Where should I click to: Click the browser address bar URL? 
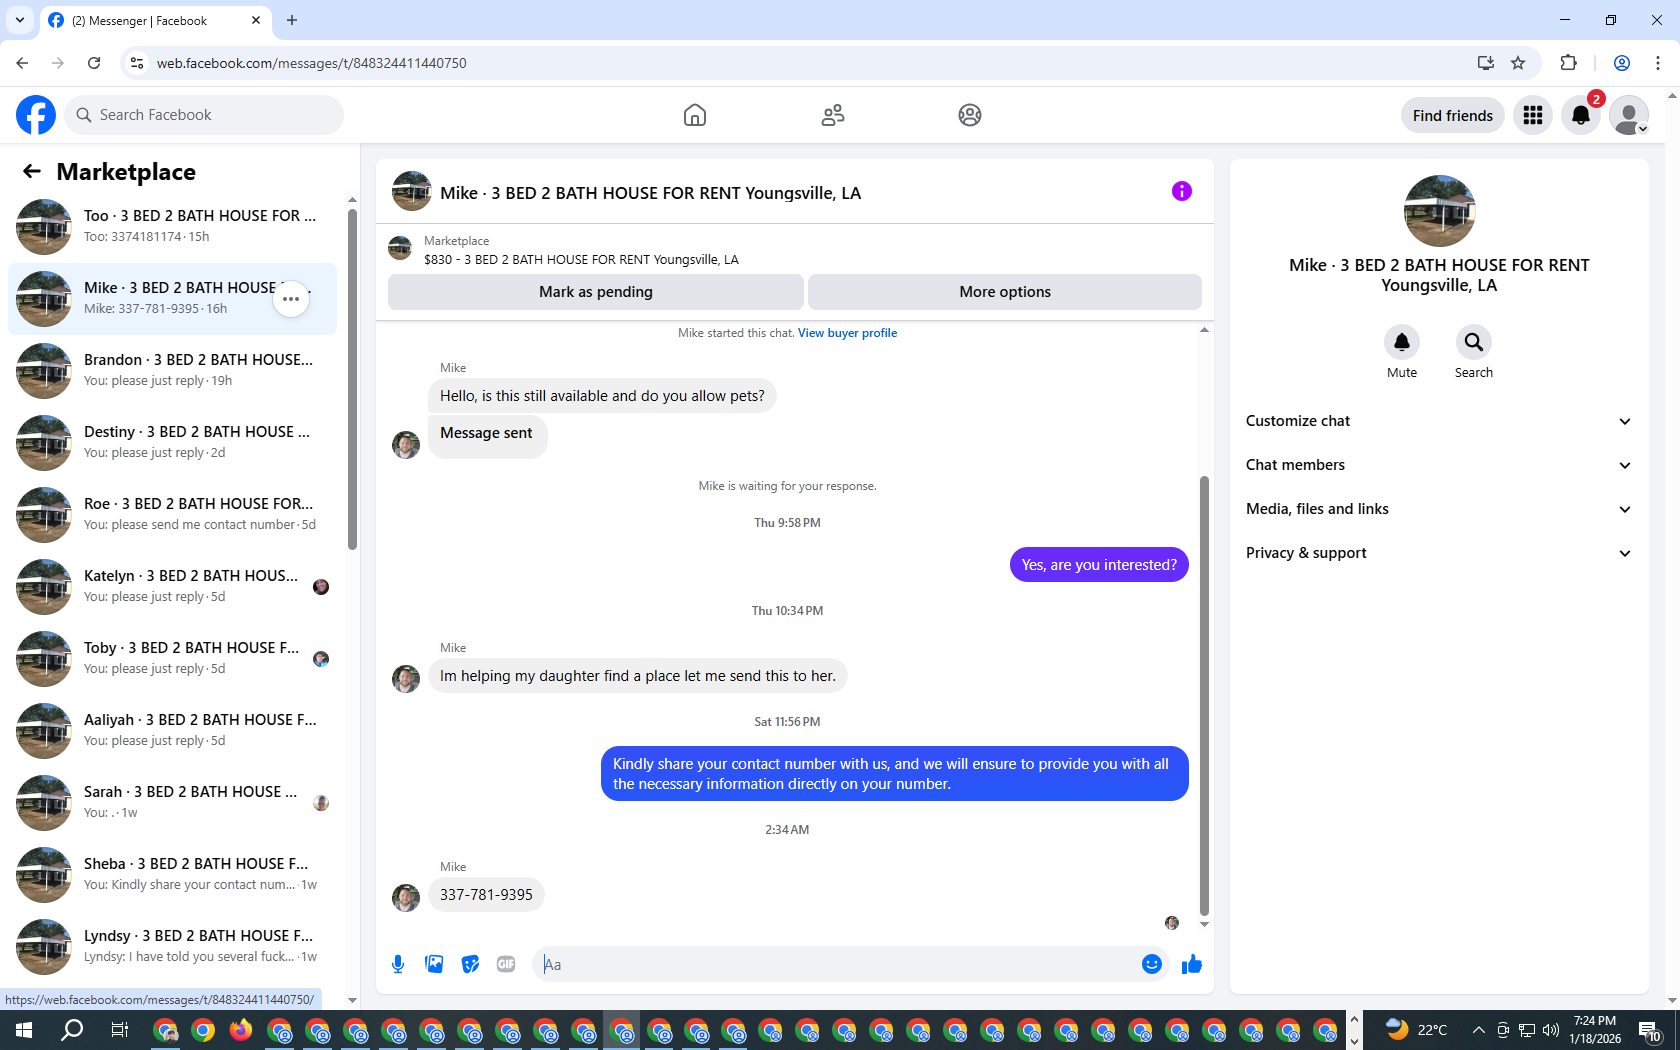click(311, 63)
